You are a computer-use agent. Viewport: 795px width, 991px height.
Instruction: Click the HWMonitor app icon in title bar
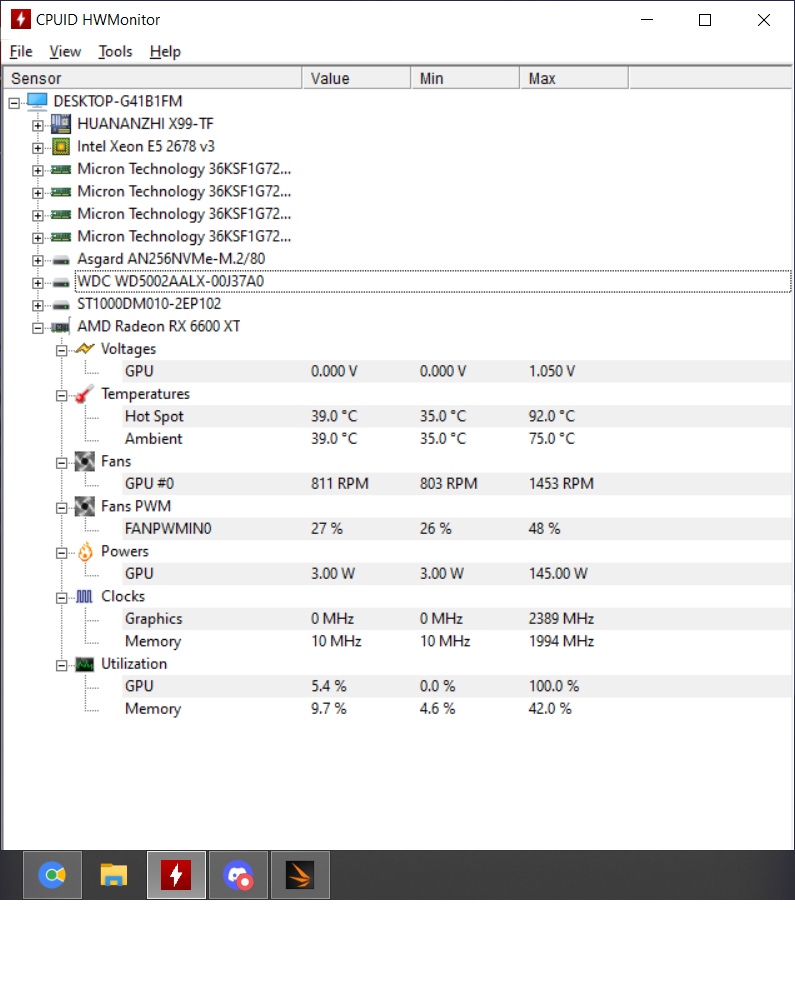coord(21,19)
